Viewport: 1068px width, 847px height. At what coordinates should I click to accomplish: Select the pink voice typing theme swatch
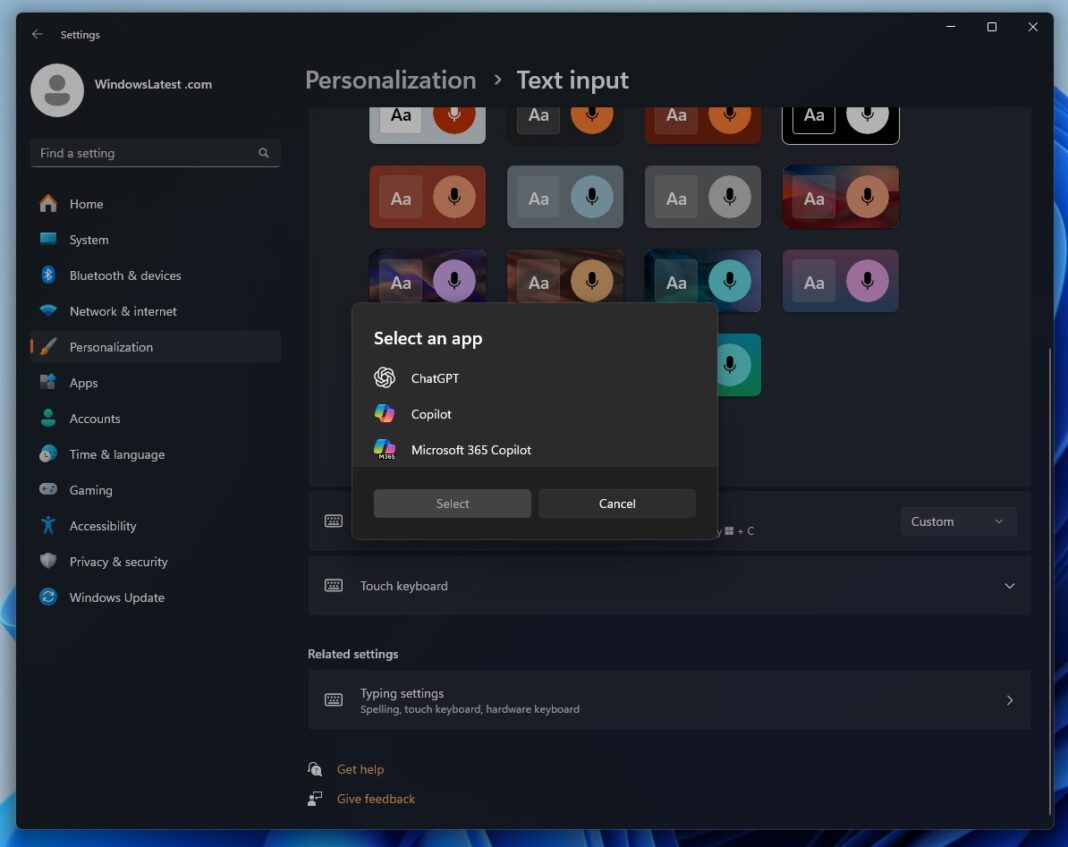point(840,281)
